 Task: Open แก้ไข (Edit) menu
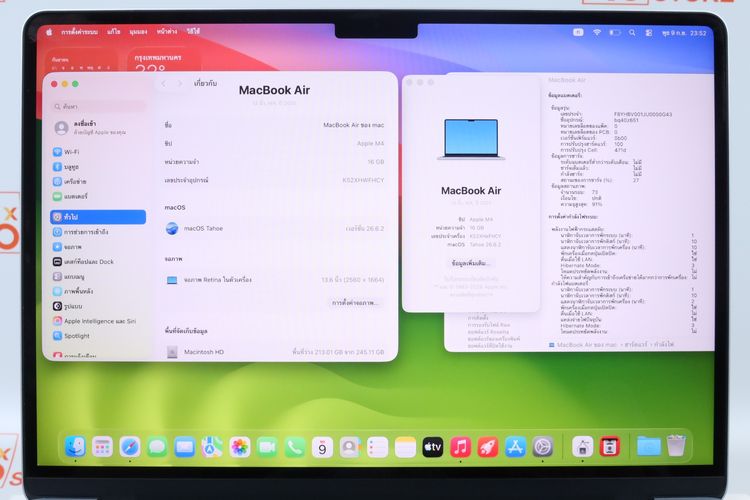tap(114, 32)
